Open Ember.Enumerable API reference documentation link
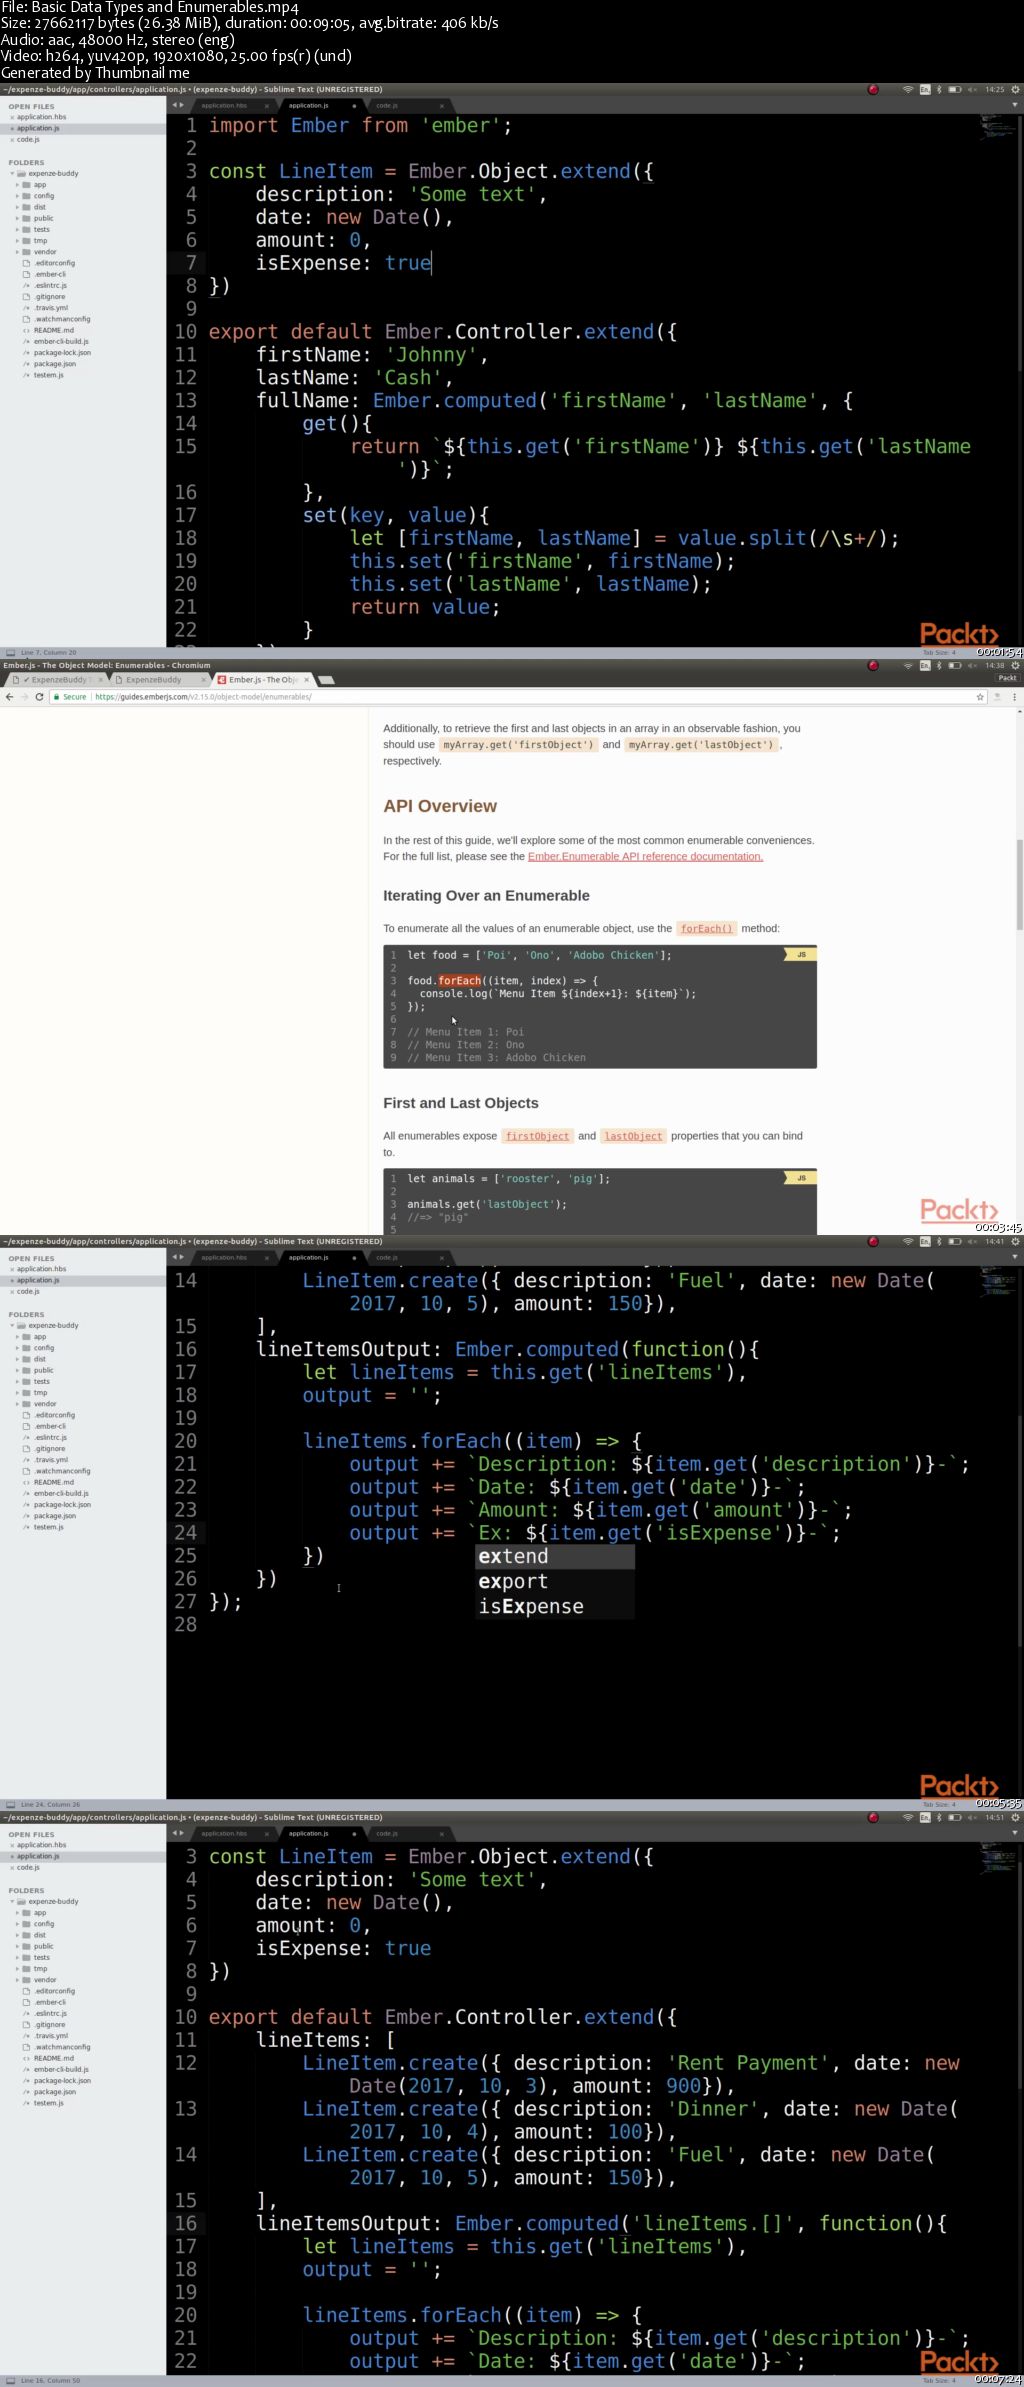 point(645,857)
